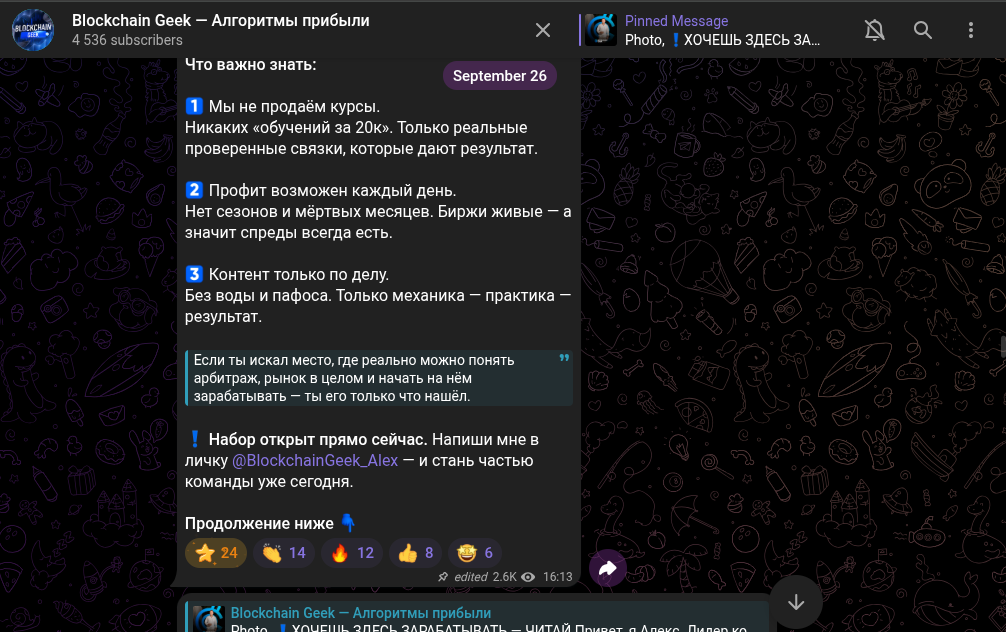The image size is (1006, 632).
Task: Jump to bottom with the down arrow button
Action: tap(796, 602)
